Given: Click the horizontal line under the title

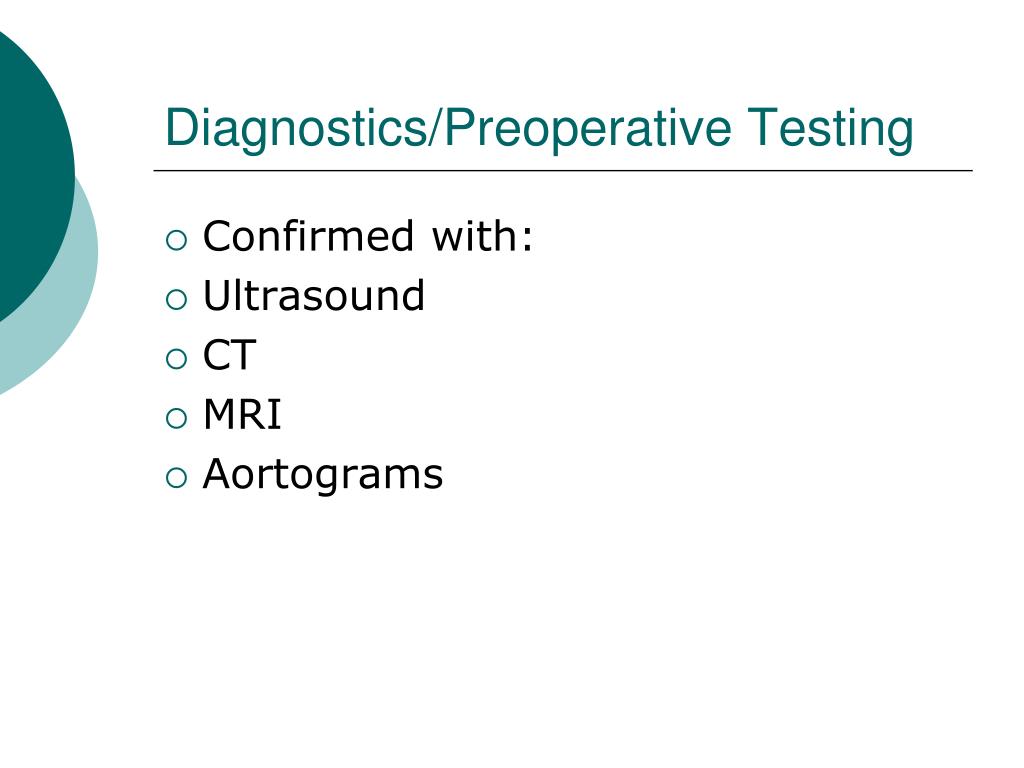Looking at the screenshot, I should coord(563,170).
